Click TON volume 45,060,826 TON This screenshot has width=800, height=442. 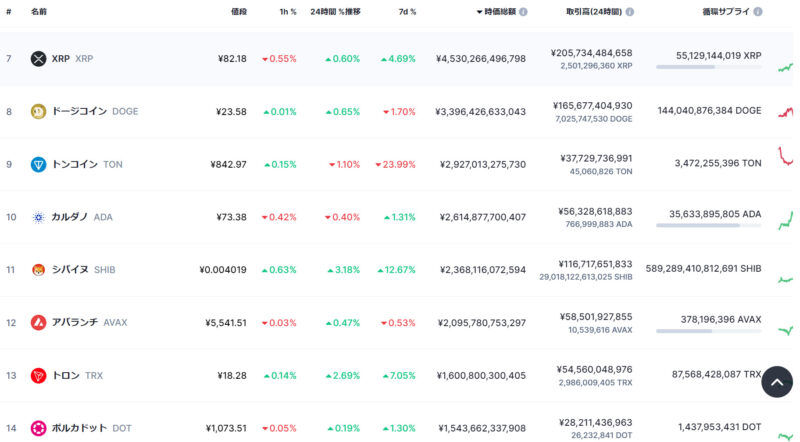coord(601,171)
